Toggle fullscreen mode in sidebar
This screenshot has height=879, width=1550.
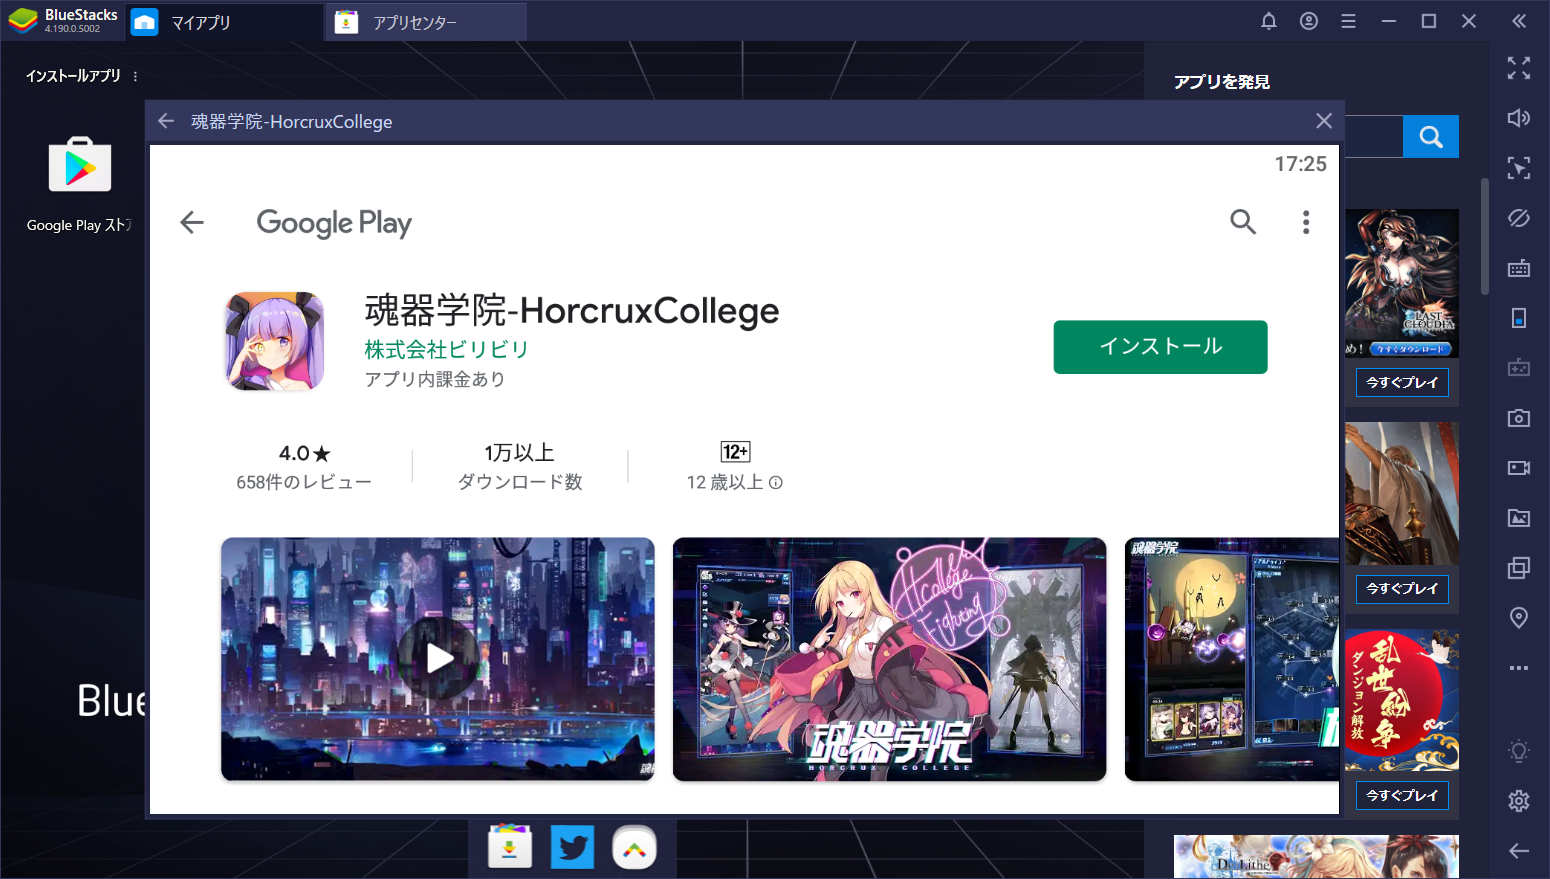click(1519, 68)
